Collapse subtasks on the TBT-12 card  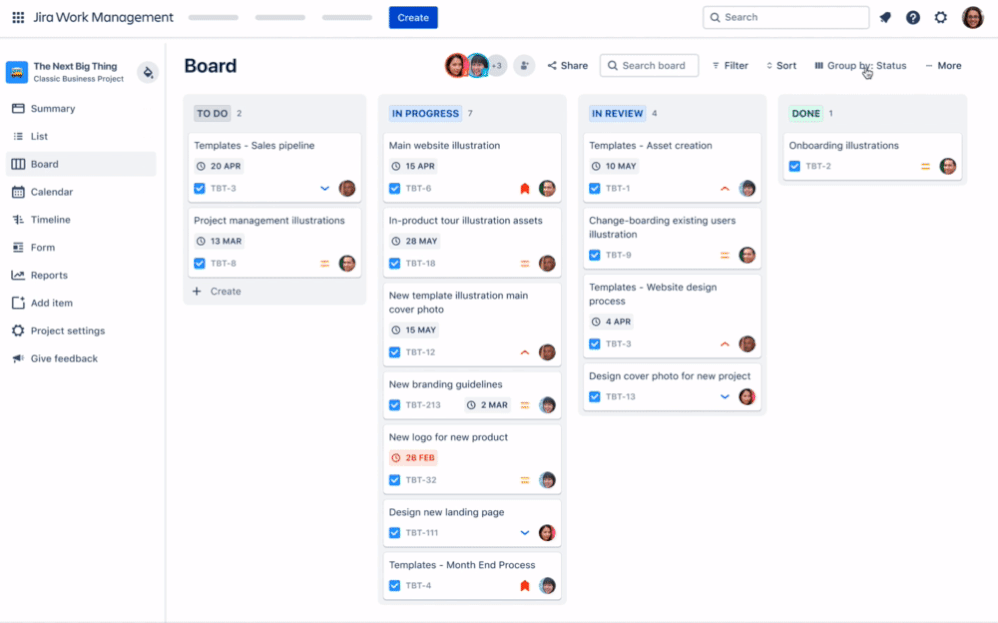pyautogui.click(x=524, y=352)
